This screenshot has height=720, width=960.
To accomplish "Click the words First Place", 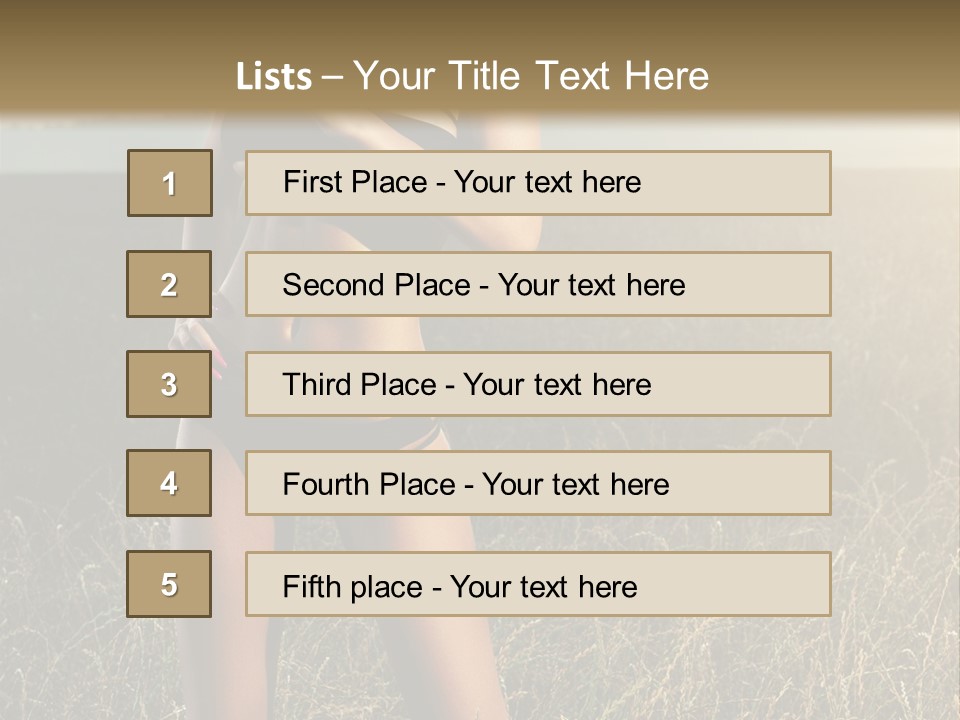I will tap(357, 182).
